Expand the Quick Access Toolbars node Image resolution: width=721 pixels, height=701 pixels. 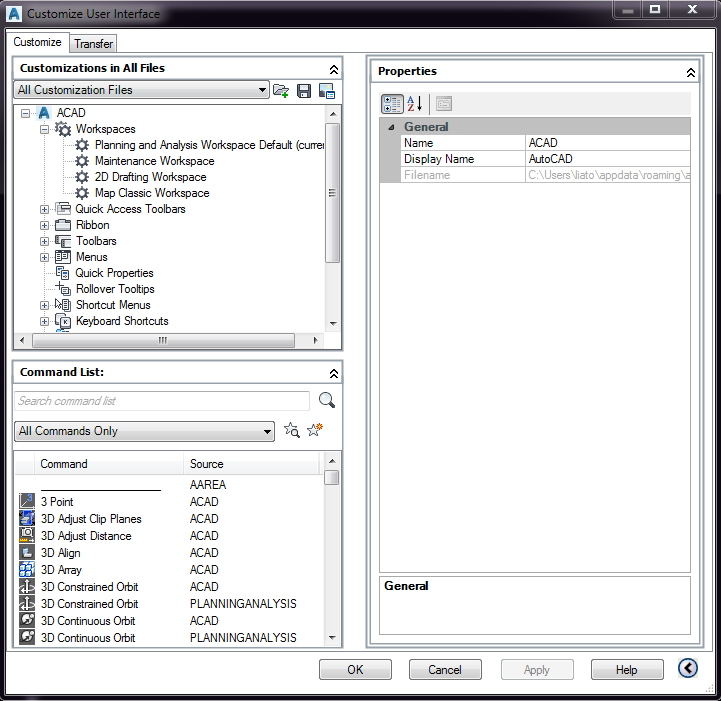pyautogui.click(x=44, y=209)
